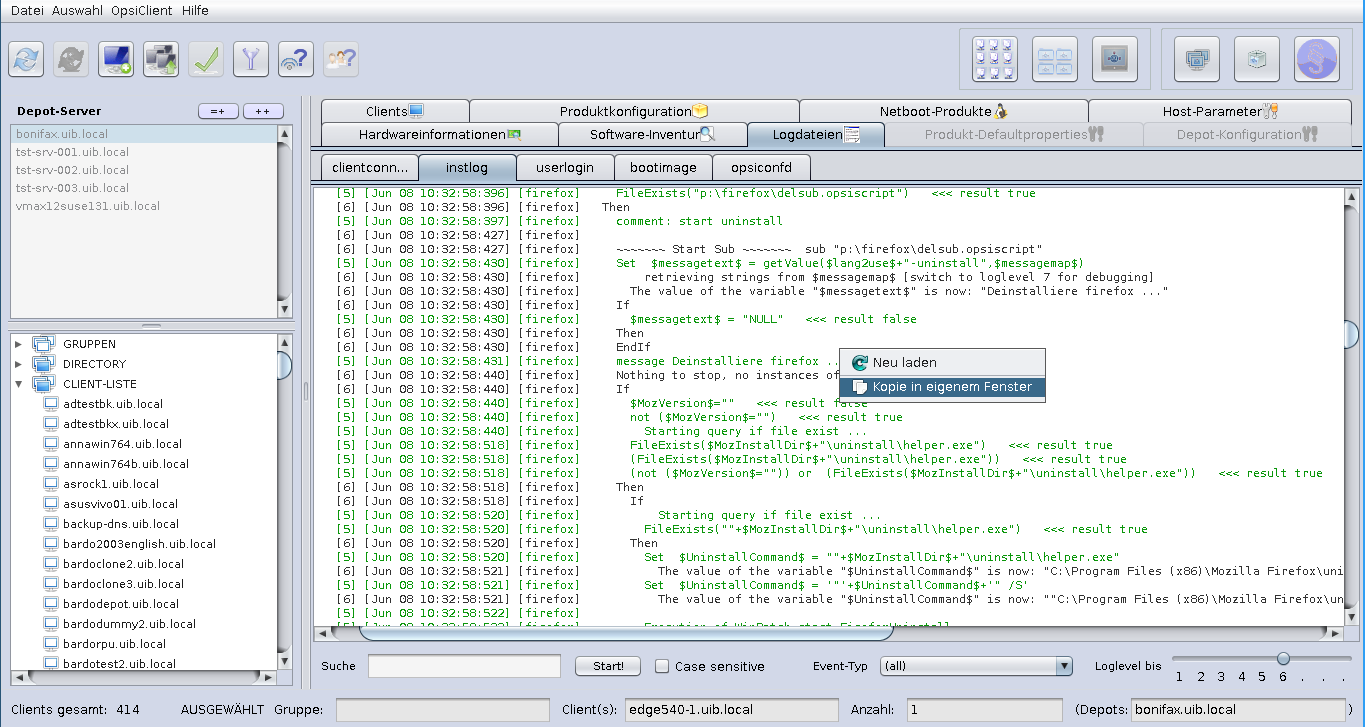
Task: Click computer icon beside backup-dns.uib.local
Action: pos(51,524)
